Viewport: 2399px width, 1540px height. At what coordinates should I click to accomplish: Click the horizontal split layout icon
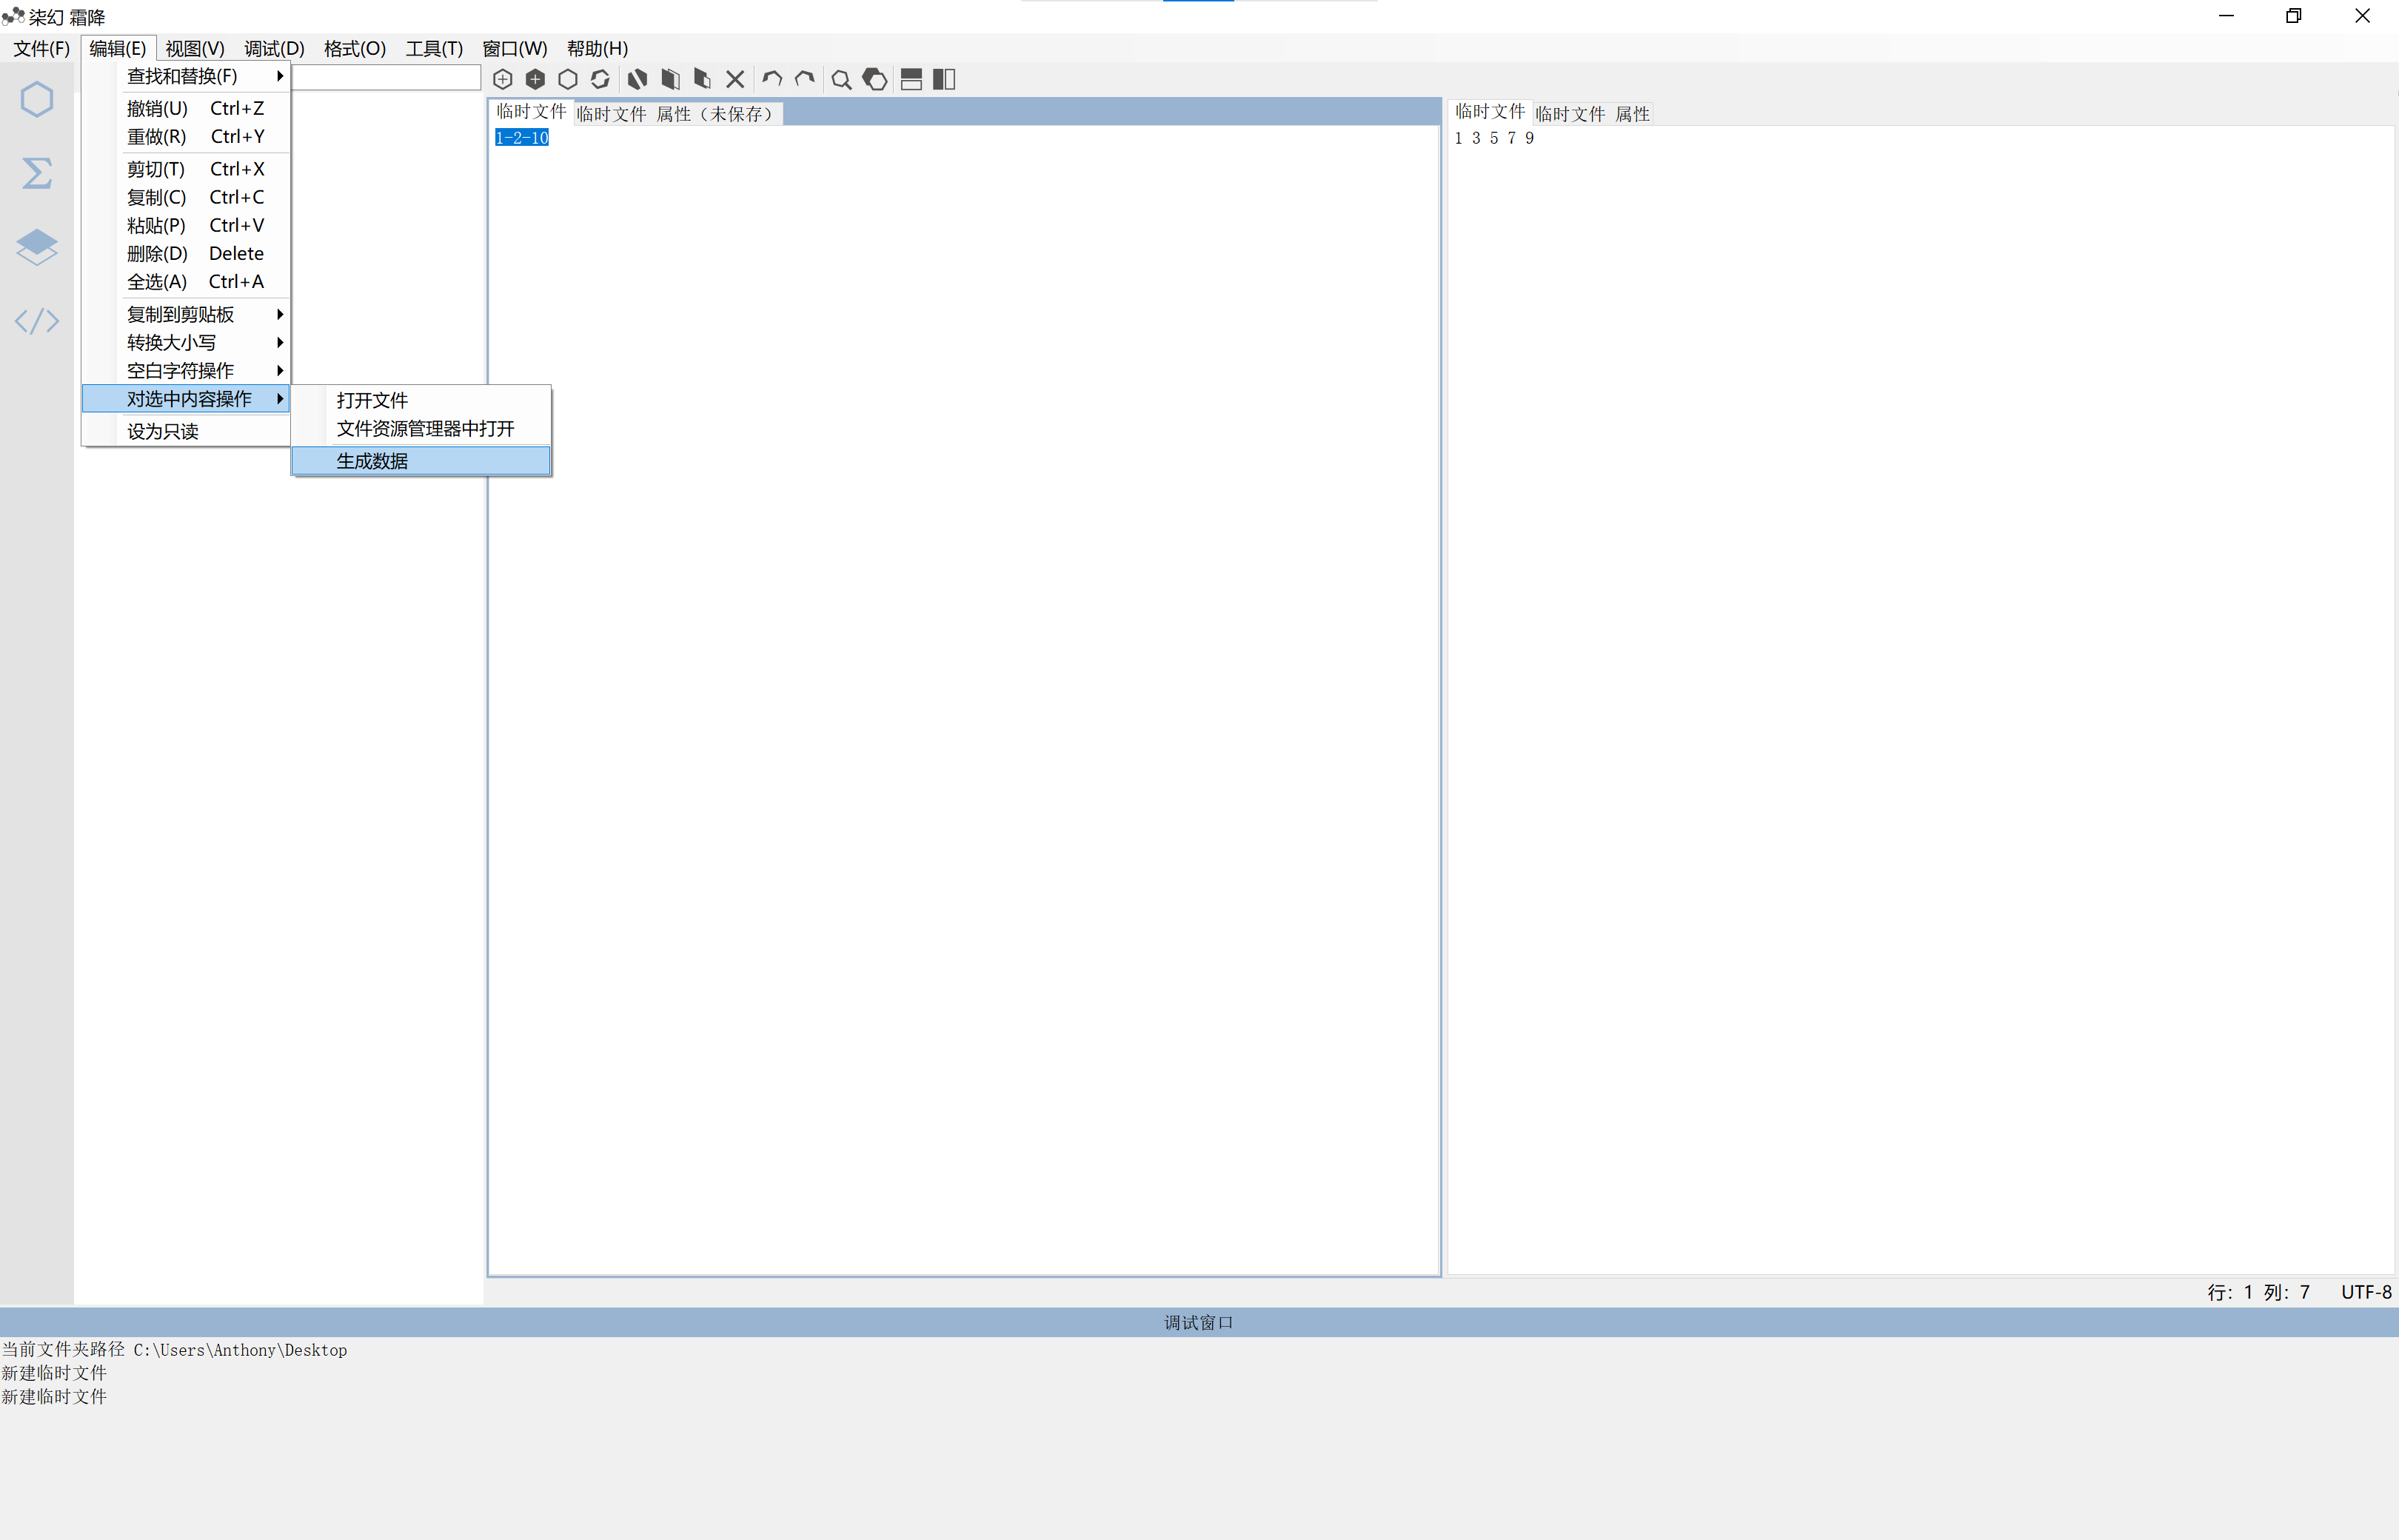point(911,79)
